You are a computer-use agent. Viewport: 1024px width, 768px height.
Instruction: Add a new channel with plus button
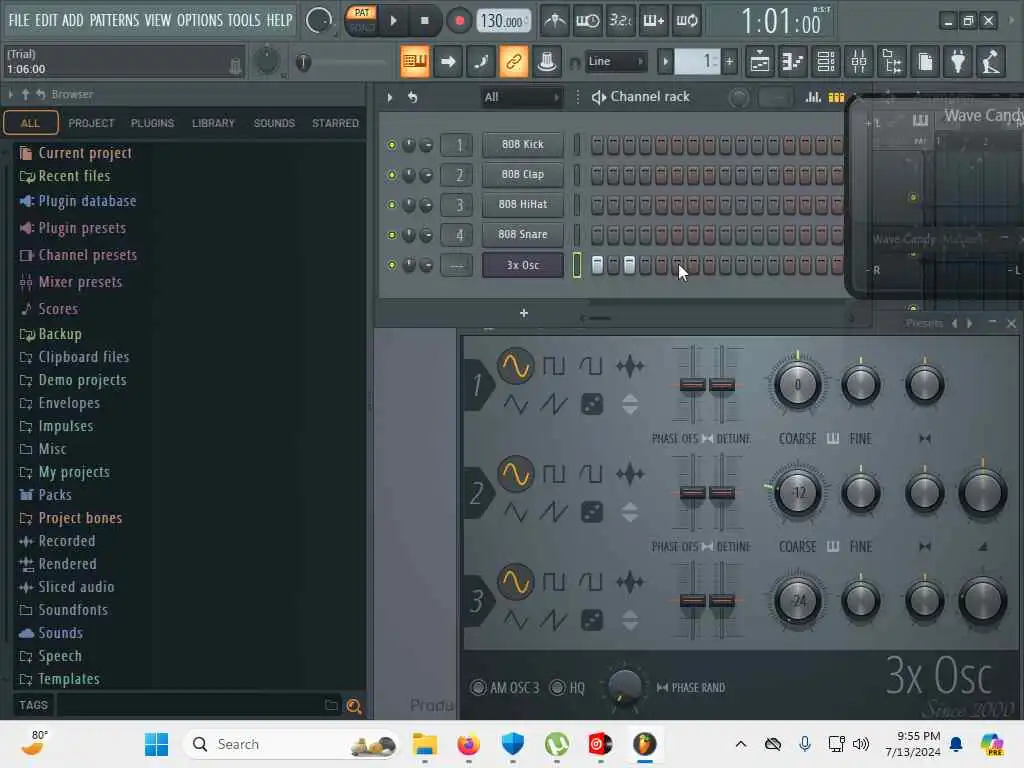tap(524, 313)
